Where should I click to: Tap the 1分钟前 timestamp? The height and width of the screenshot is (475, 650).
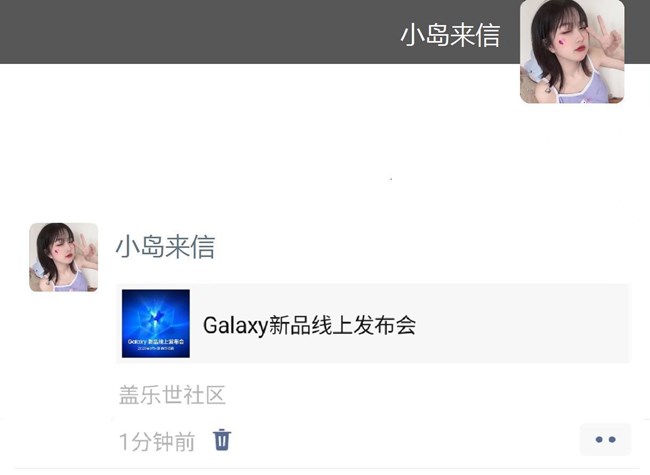[157, 441]
